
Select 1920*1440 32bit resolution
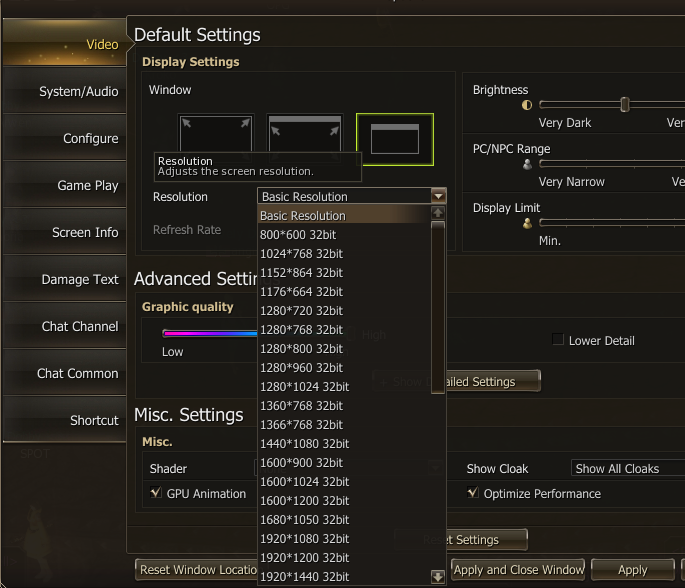coord(344,577)
